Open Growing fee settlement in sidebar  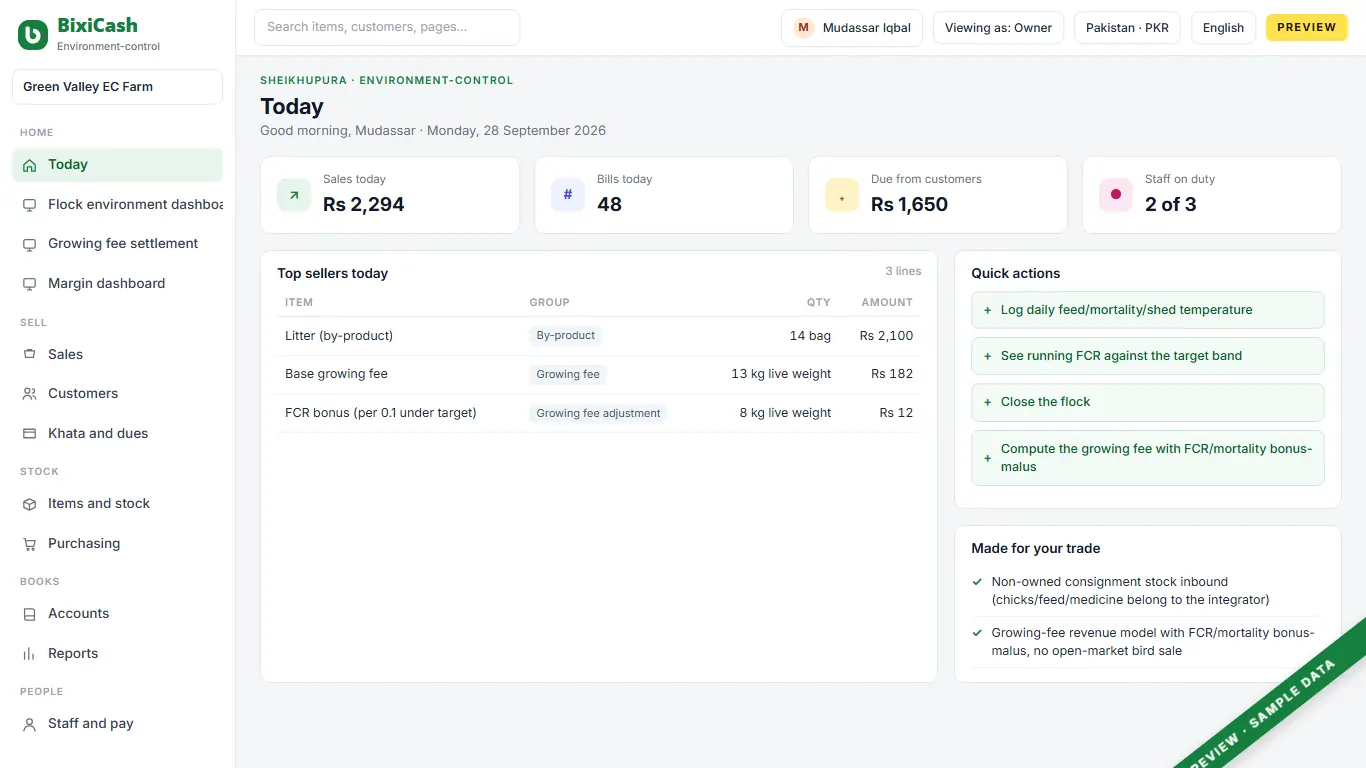click(117, 244)
